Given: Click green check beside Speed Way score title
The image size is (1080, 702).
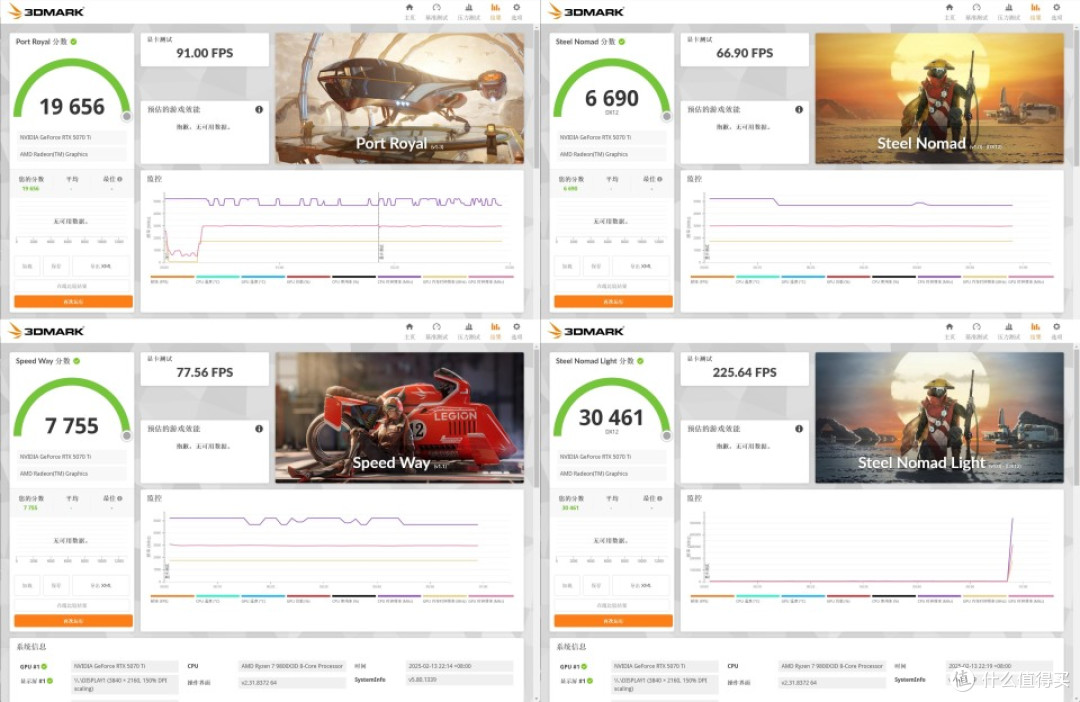Looking at the screenshot, I should tap(76, 361).
